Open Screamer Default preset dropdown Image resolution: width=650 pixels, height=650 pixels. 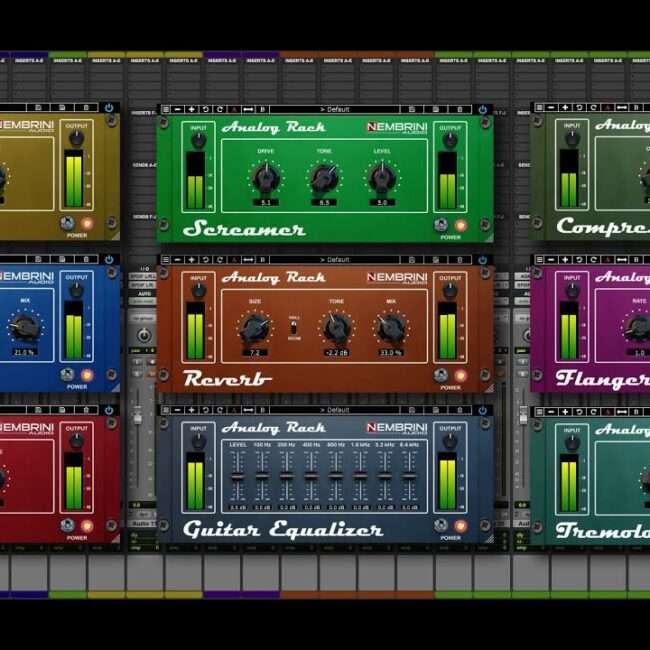pyautogui.click(x=335, y=109)
